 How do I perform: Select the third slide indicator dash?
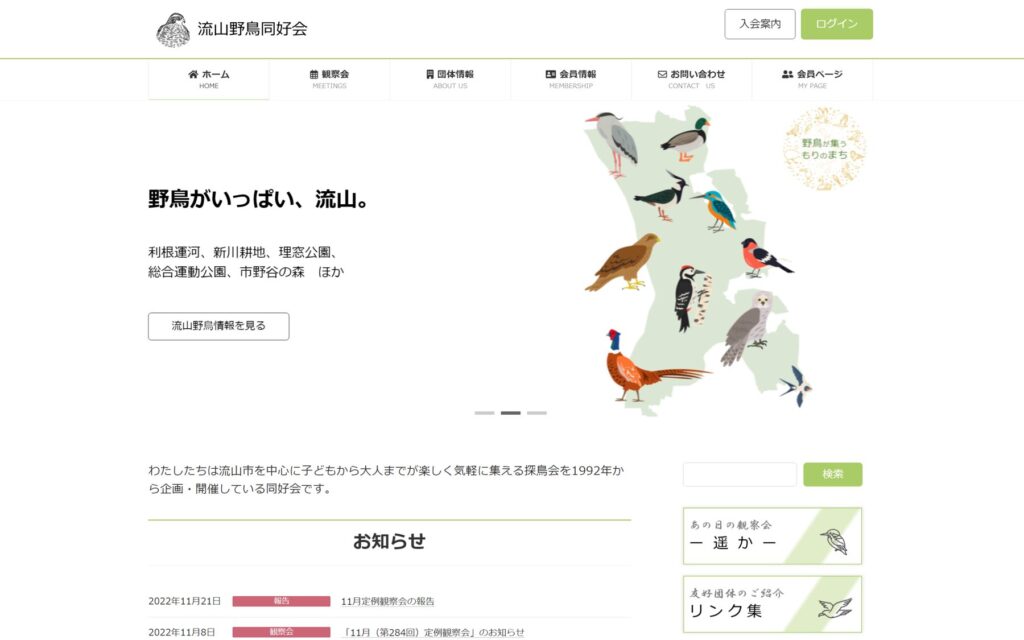point(537,413)
